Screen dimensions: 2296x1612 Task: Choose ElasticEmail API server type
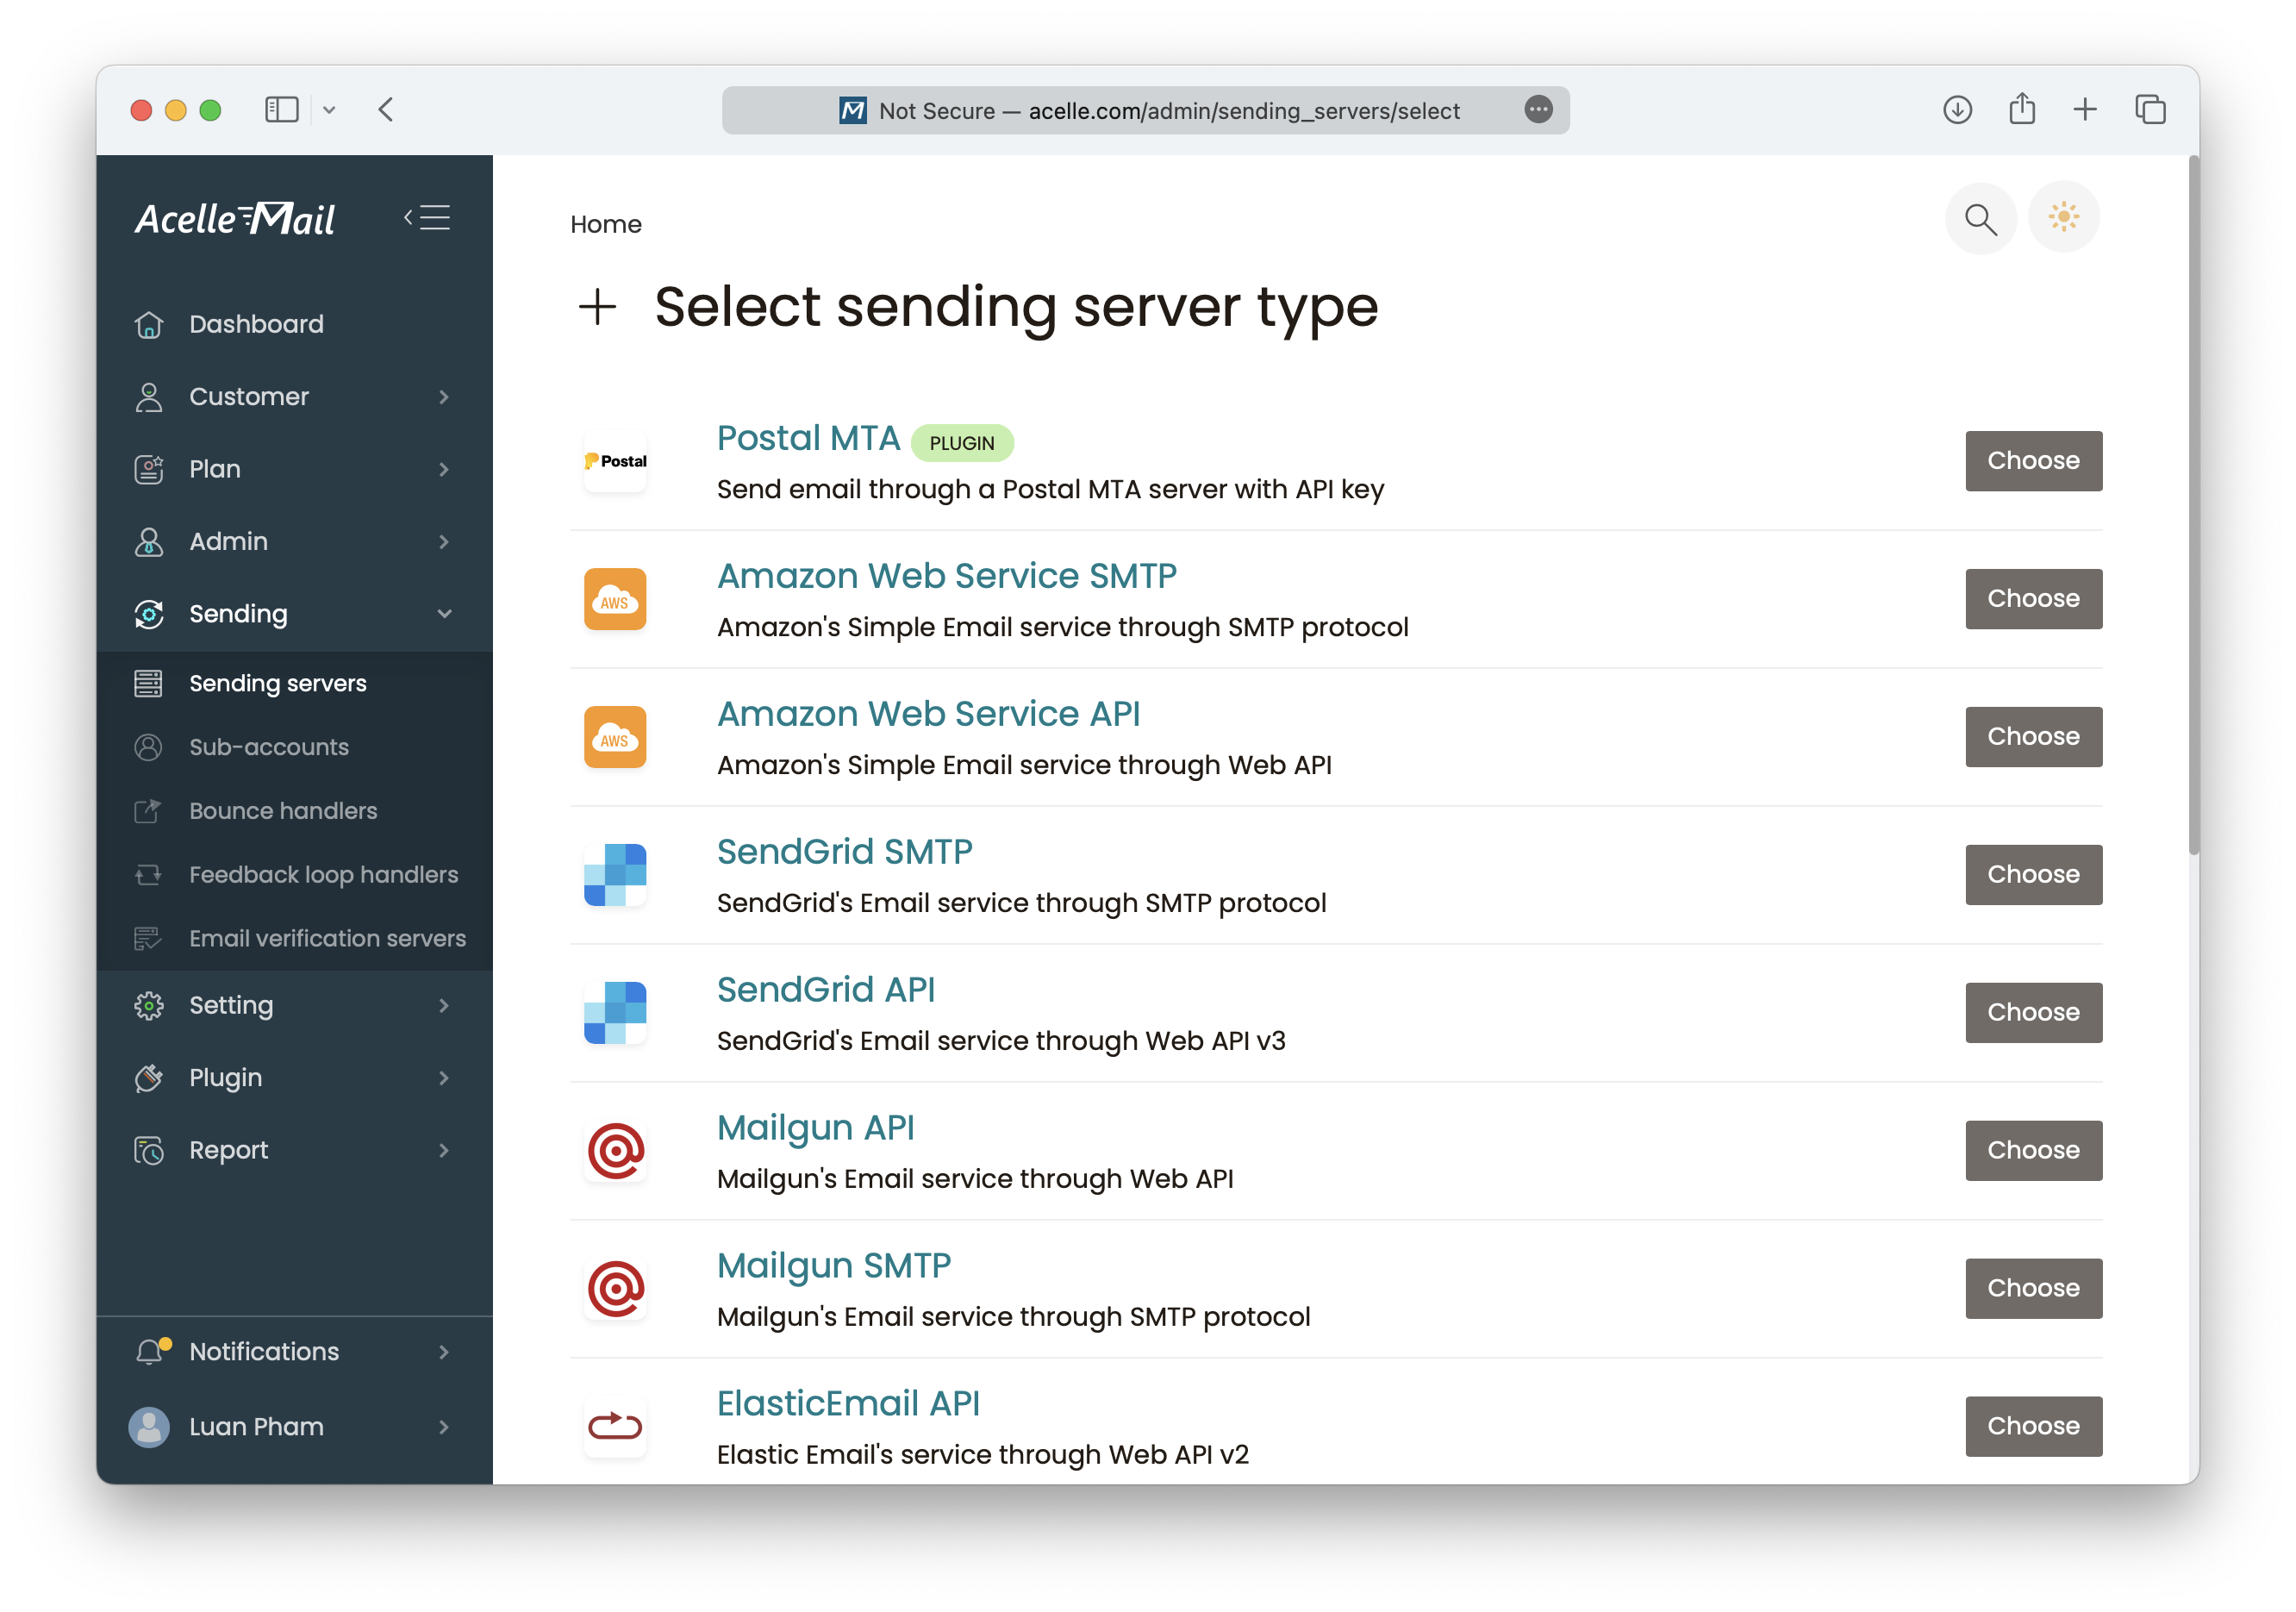tap(2033, 1427)
